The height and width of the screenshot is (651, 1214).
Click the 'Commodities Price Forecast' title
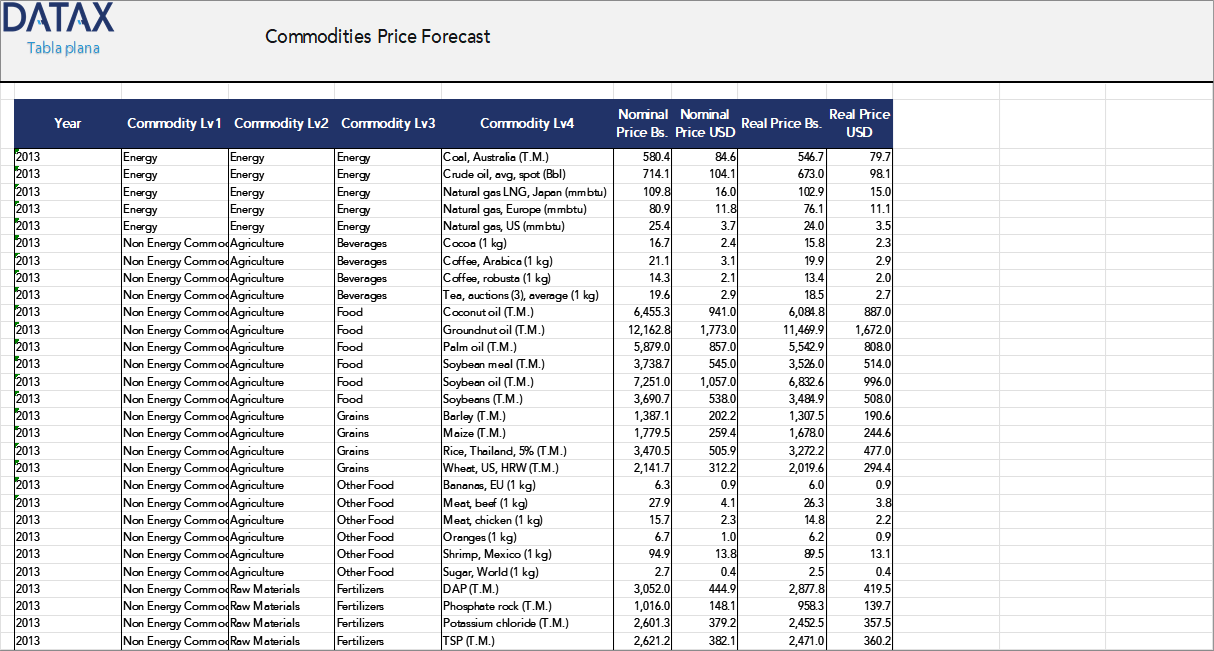[377, 36]
